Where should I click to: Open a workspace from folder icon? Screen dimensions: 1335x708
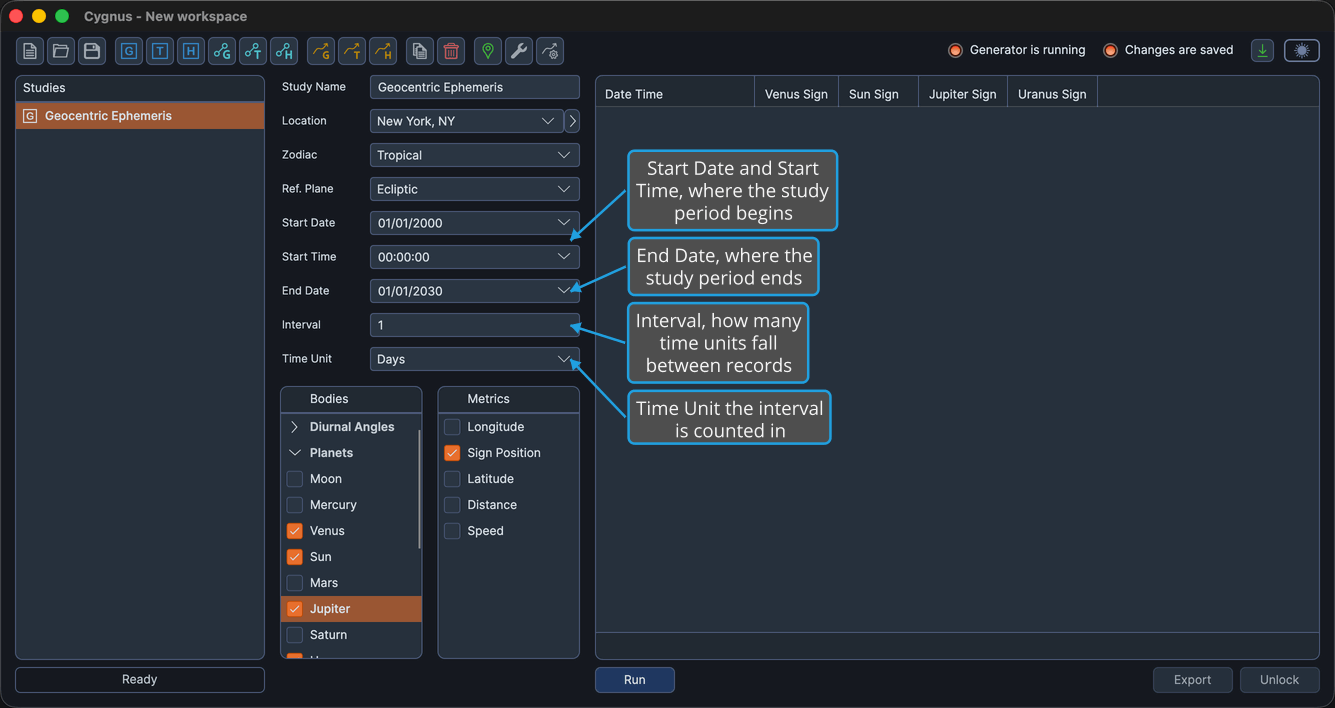point(61,51)
